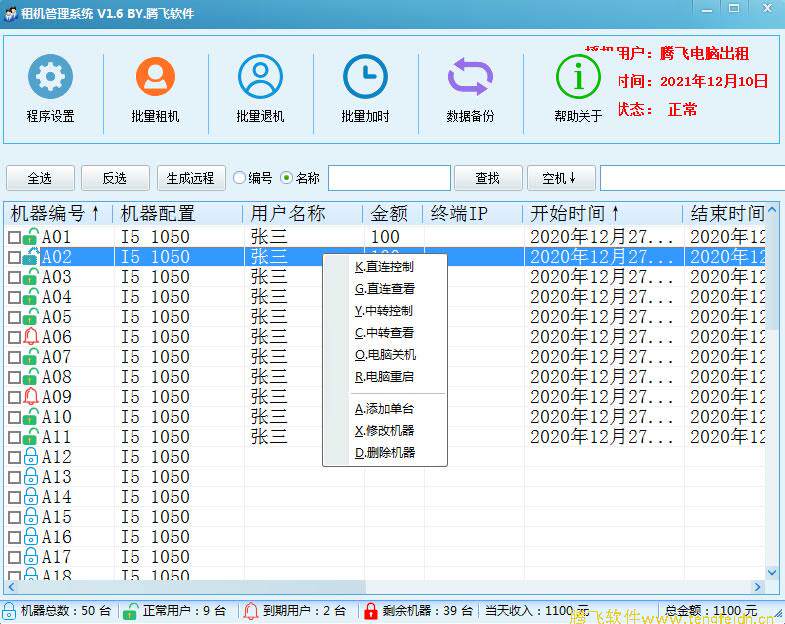Choose X.修改机器 from context menu
Viewport: 785px width, 624px height.
point(384,431)
